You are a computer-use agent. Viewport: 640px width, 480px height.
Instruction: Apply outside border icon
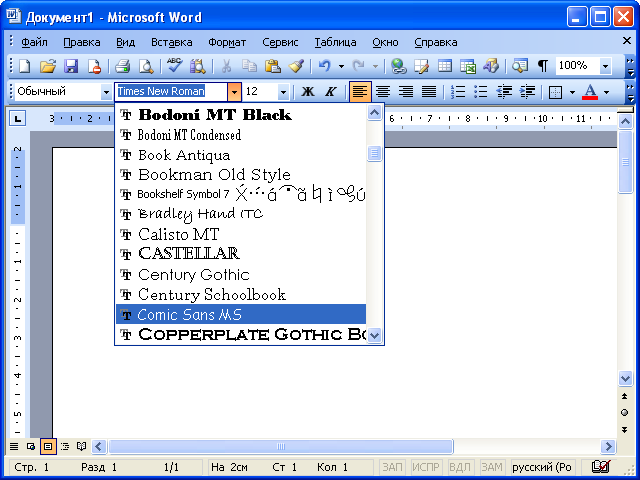[556, 92]
